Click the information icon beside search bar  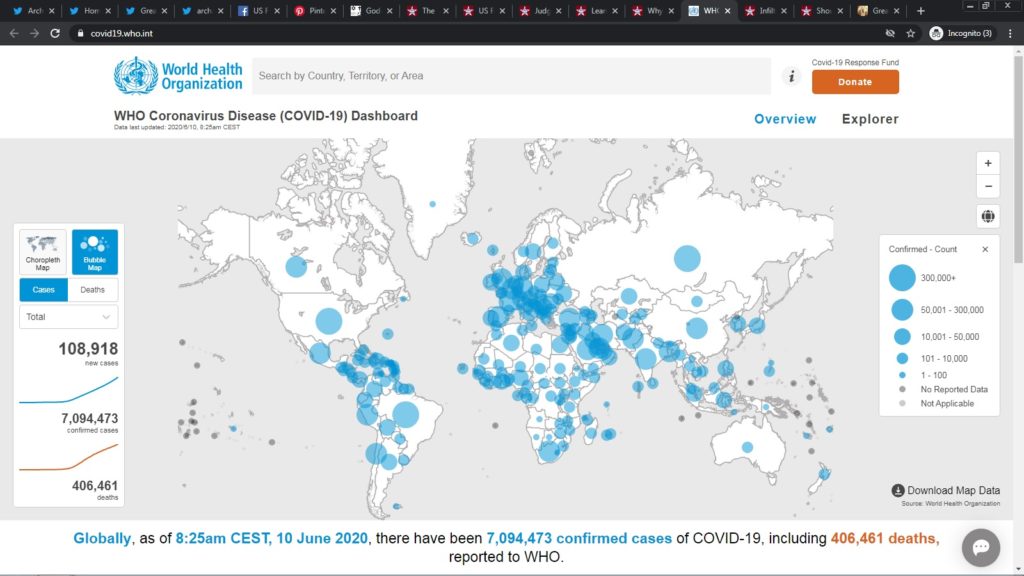click(x=792, y=76)
